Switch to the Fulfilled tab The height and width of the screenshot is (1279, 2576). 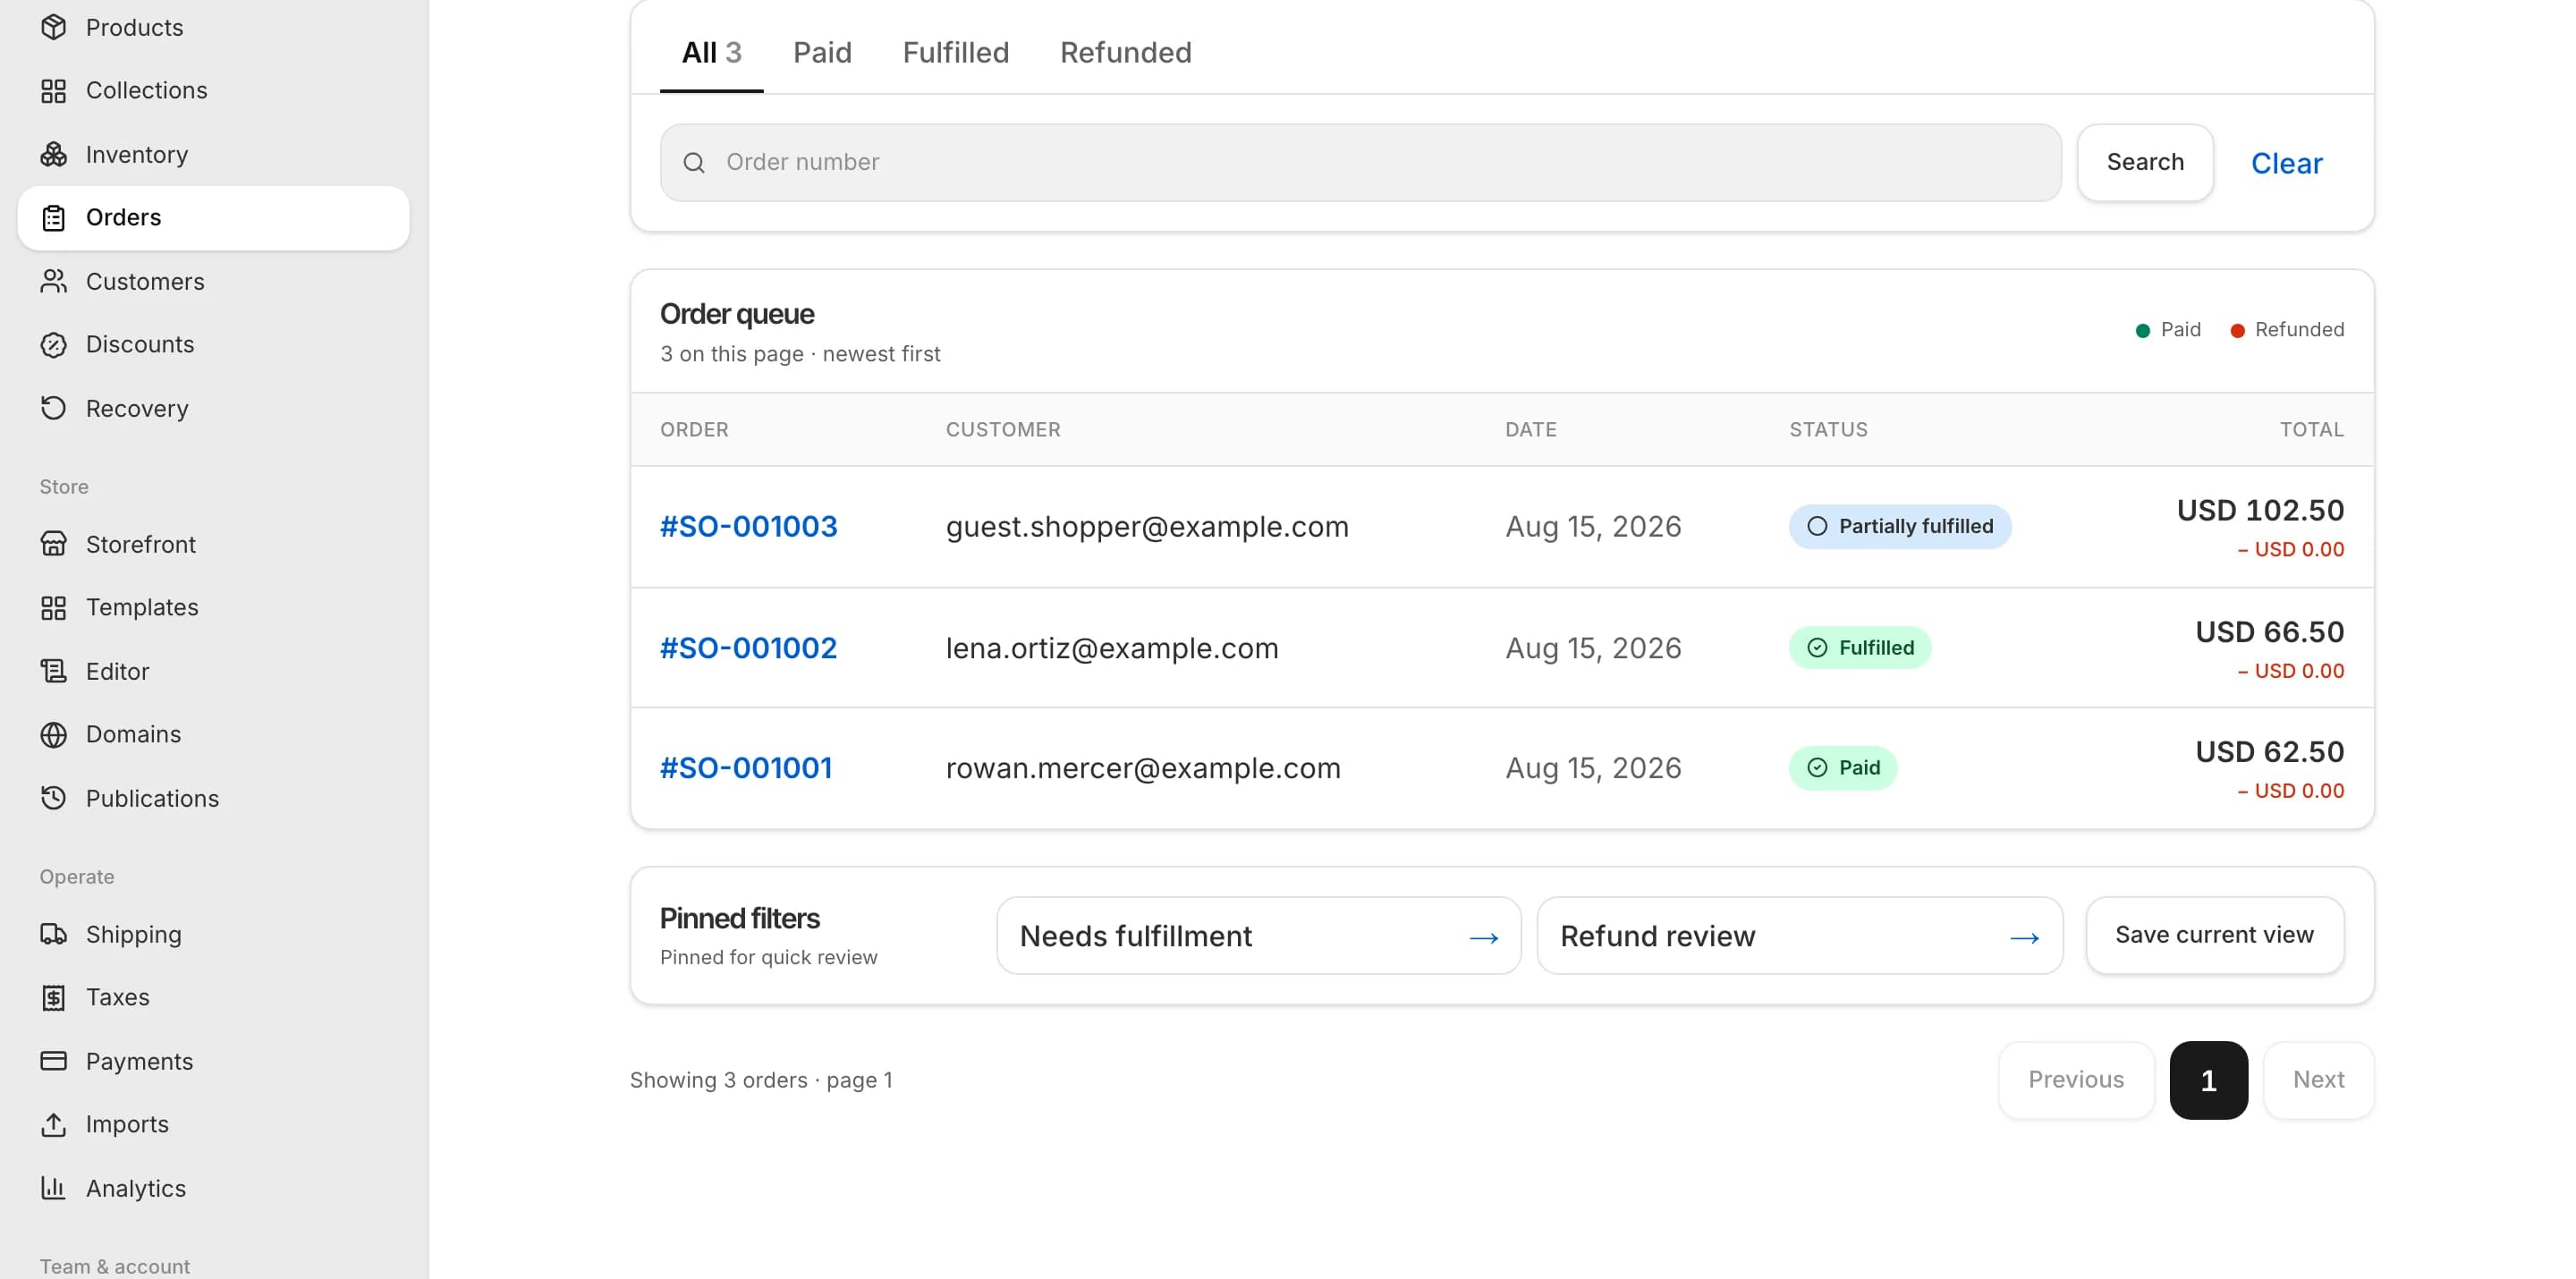(x=955, y=52)
